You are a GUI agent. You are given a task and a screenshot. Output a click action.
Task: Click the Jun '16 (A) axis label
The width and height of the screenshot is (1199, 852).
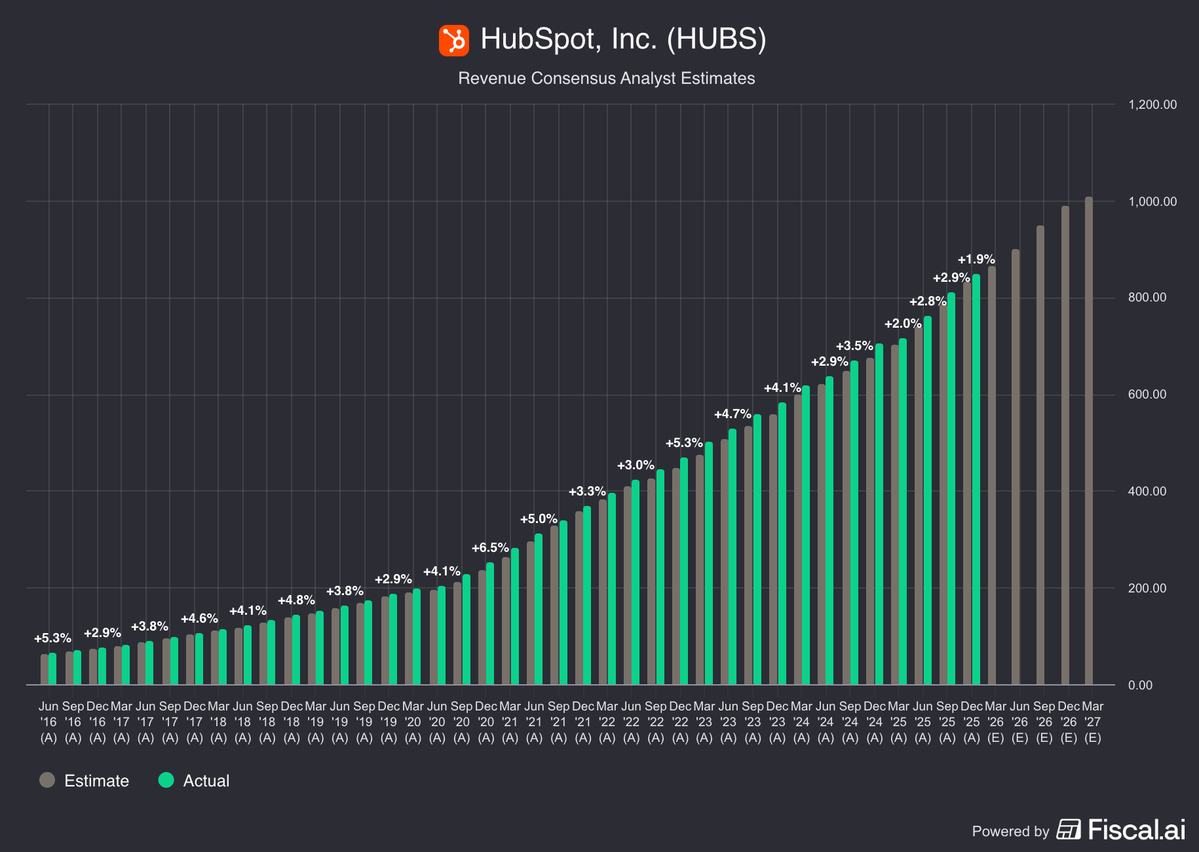pyautogui.click(x=48, y=722)
